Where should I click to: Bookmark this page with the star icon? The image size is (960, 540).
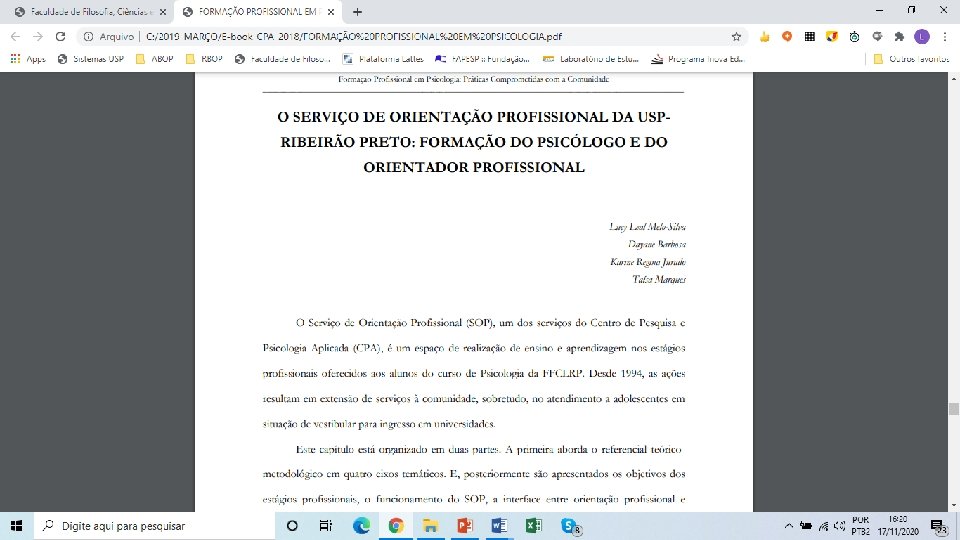click(736, 37)
